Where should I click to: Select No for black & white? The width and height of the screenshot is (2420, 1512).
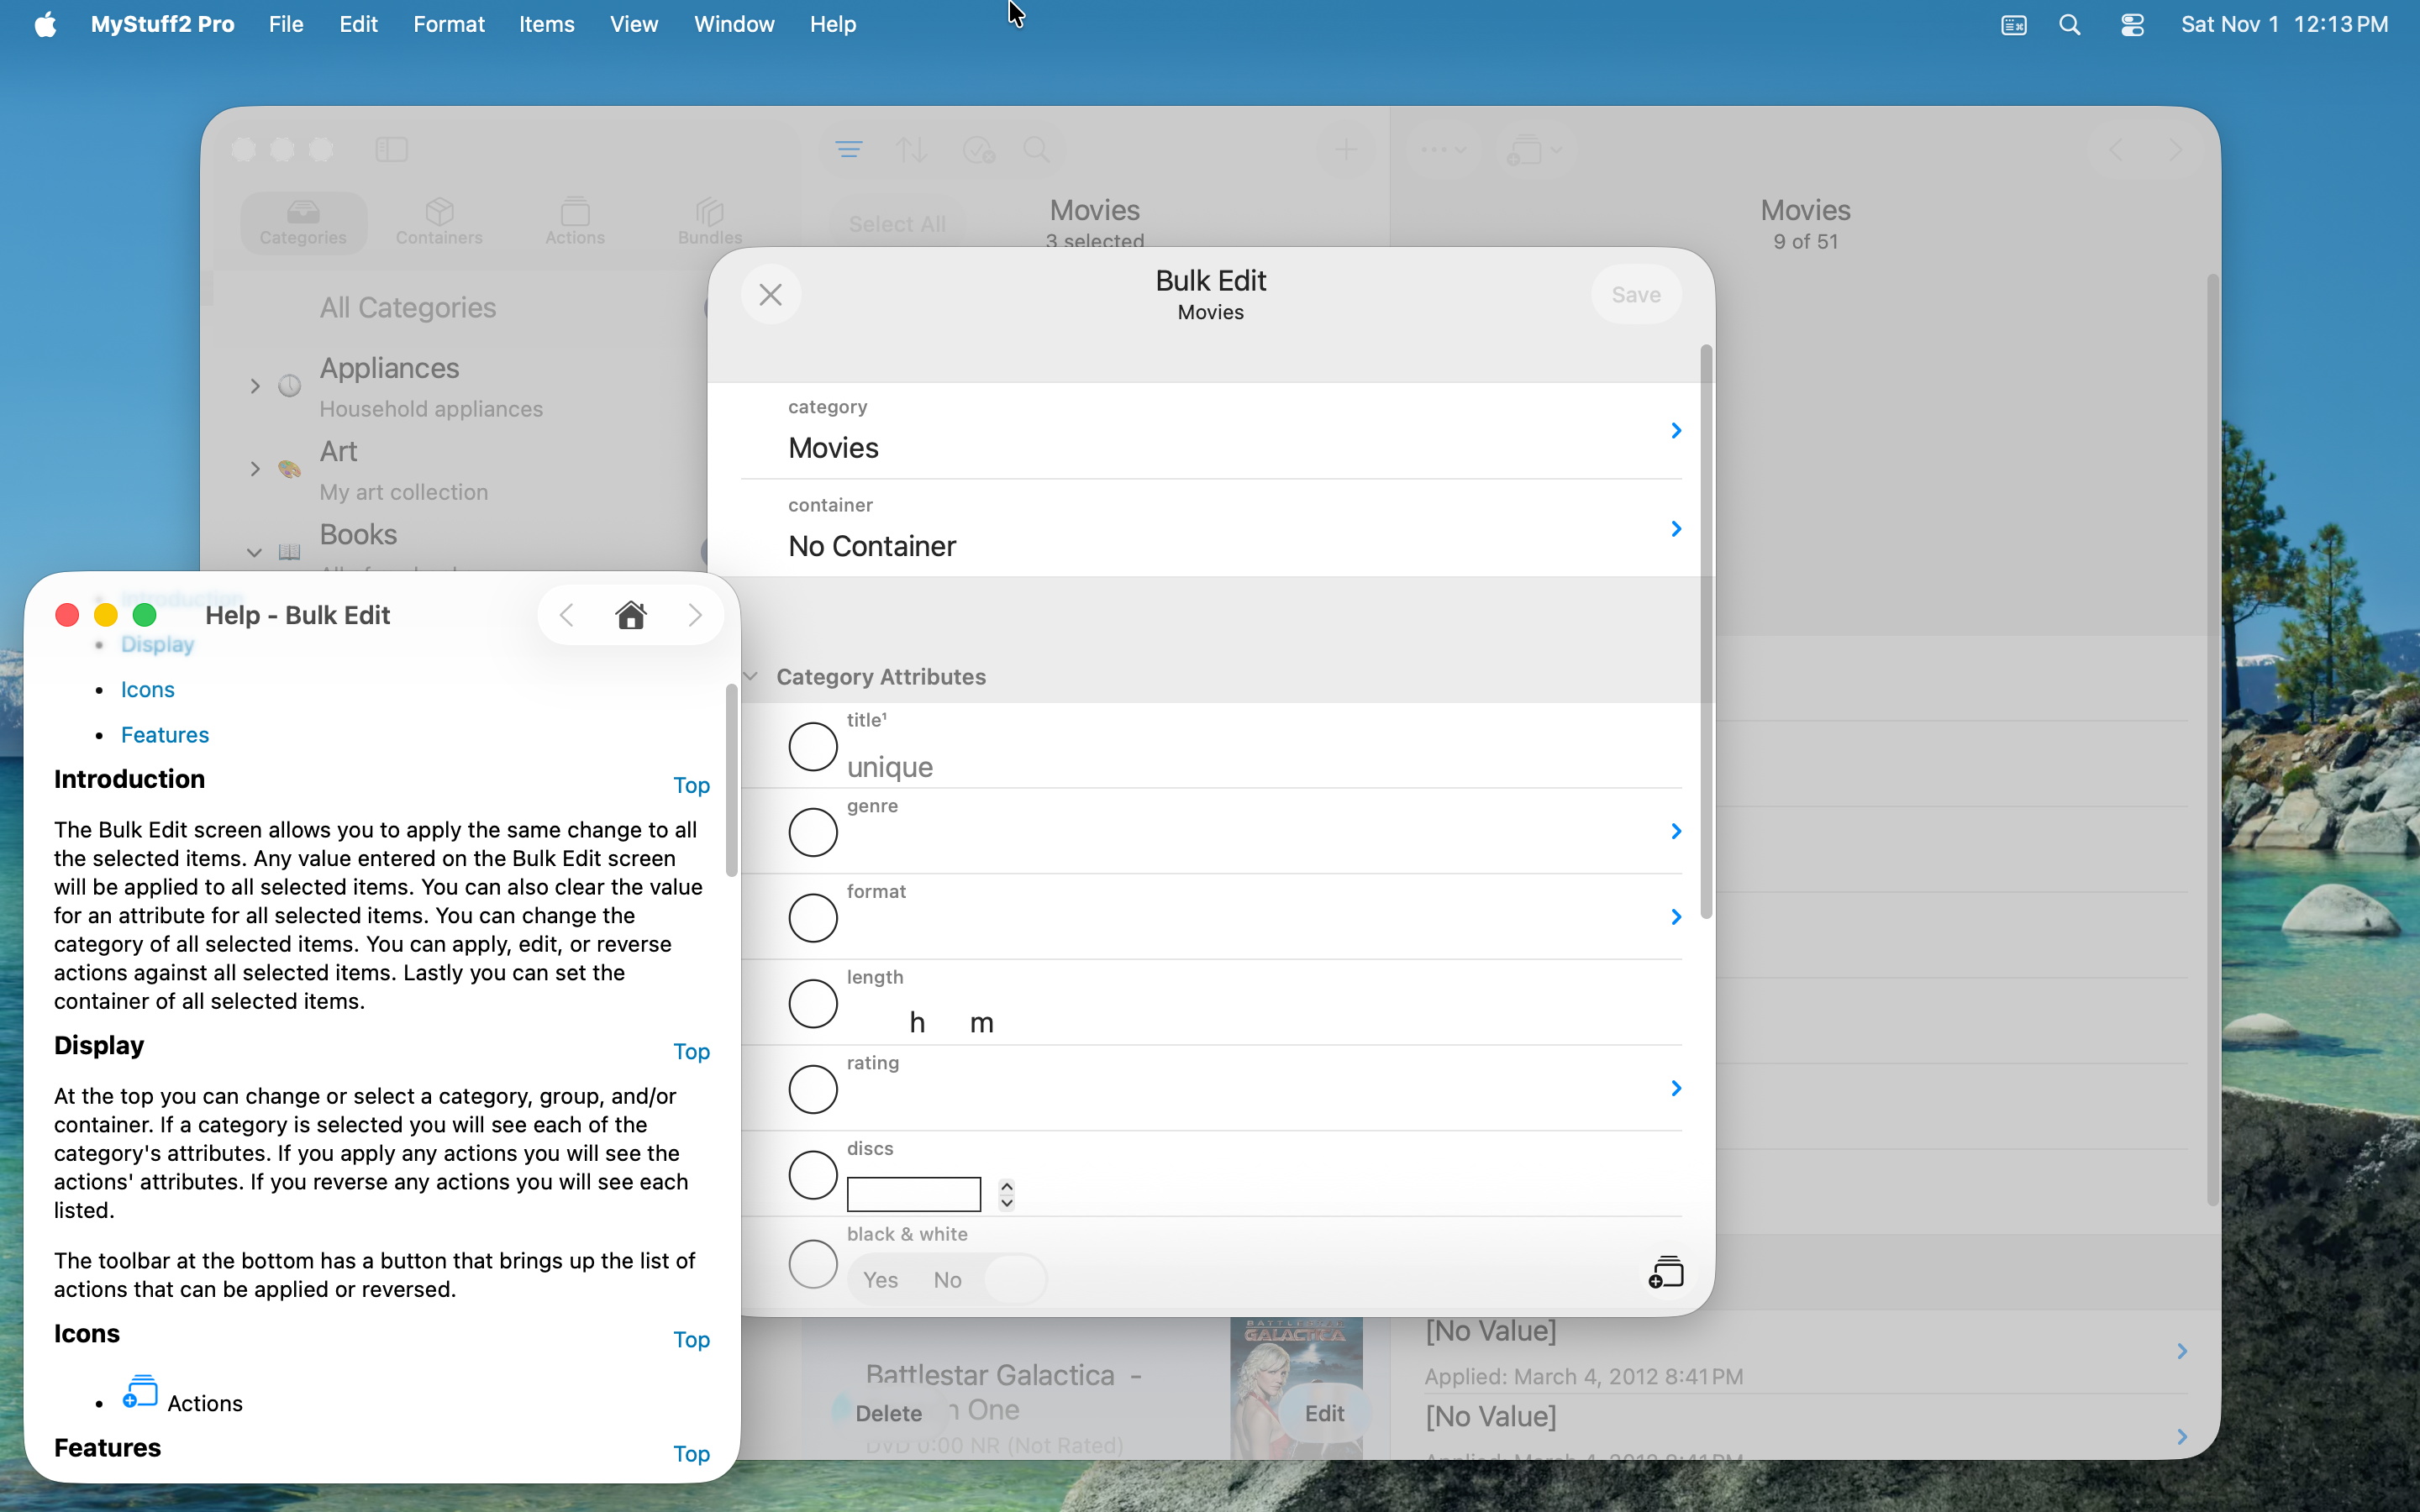point(947,1280)
